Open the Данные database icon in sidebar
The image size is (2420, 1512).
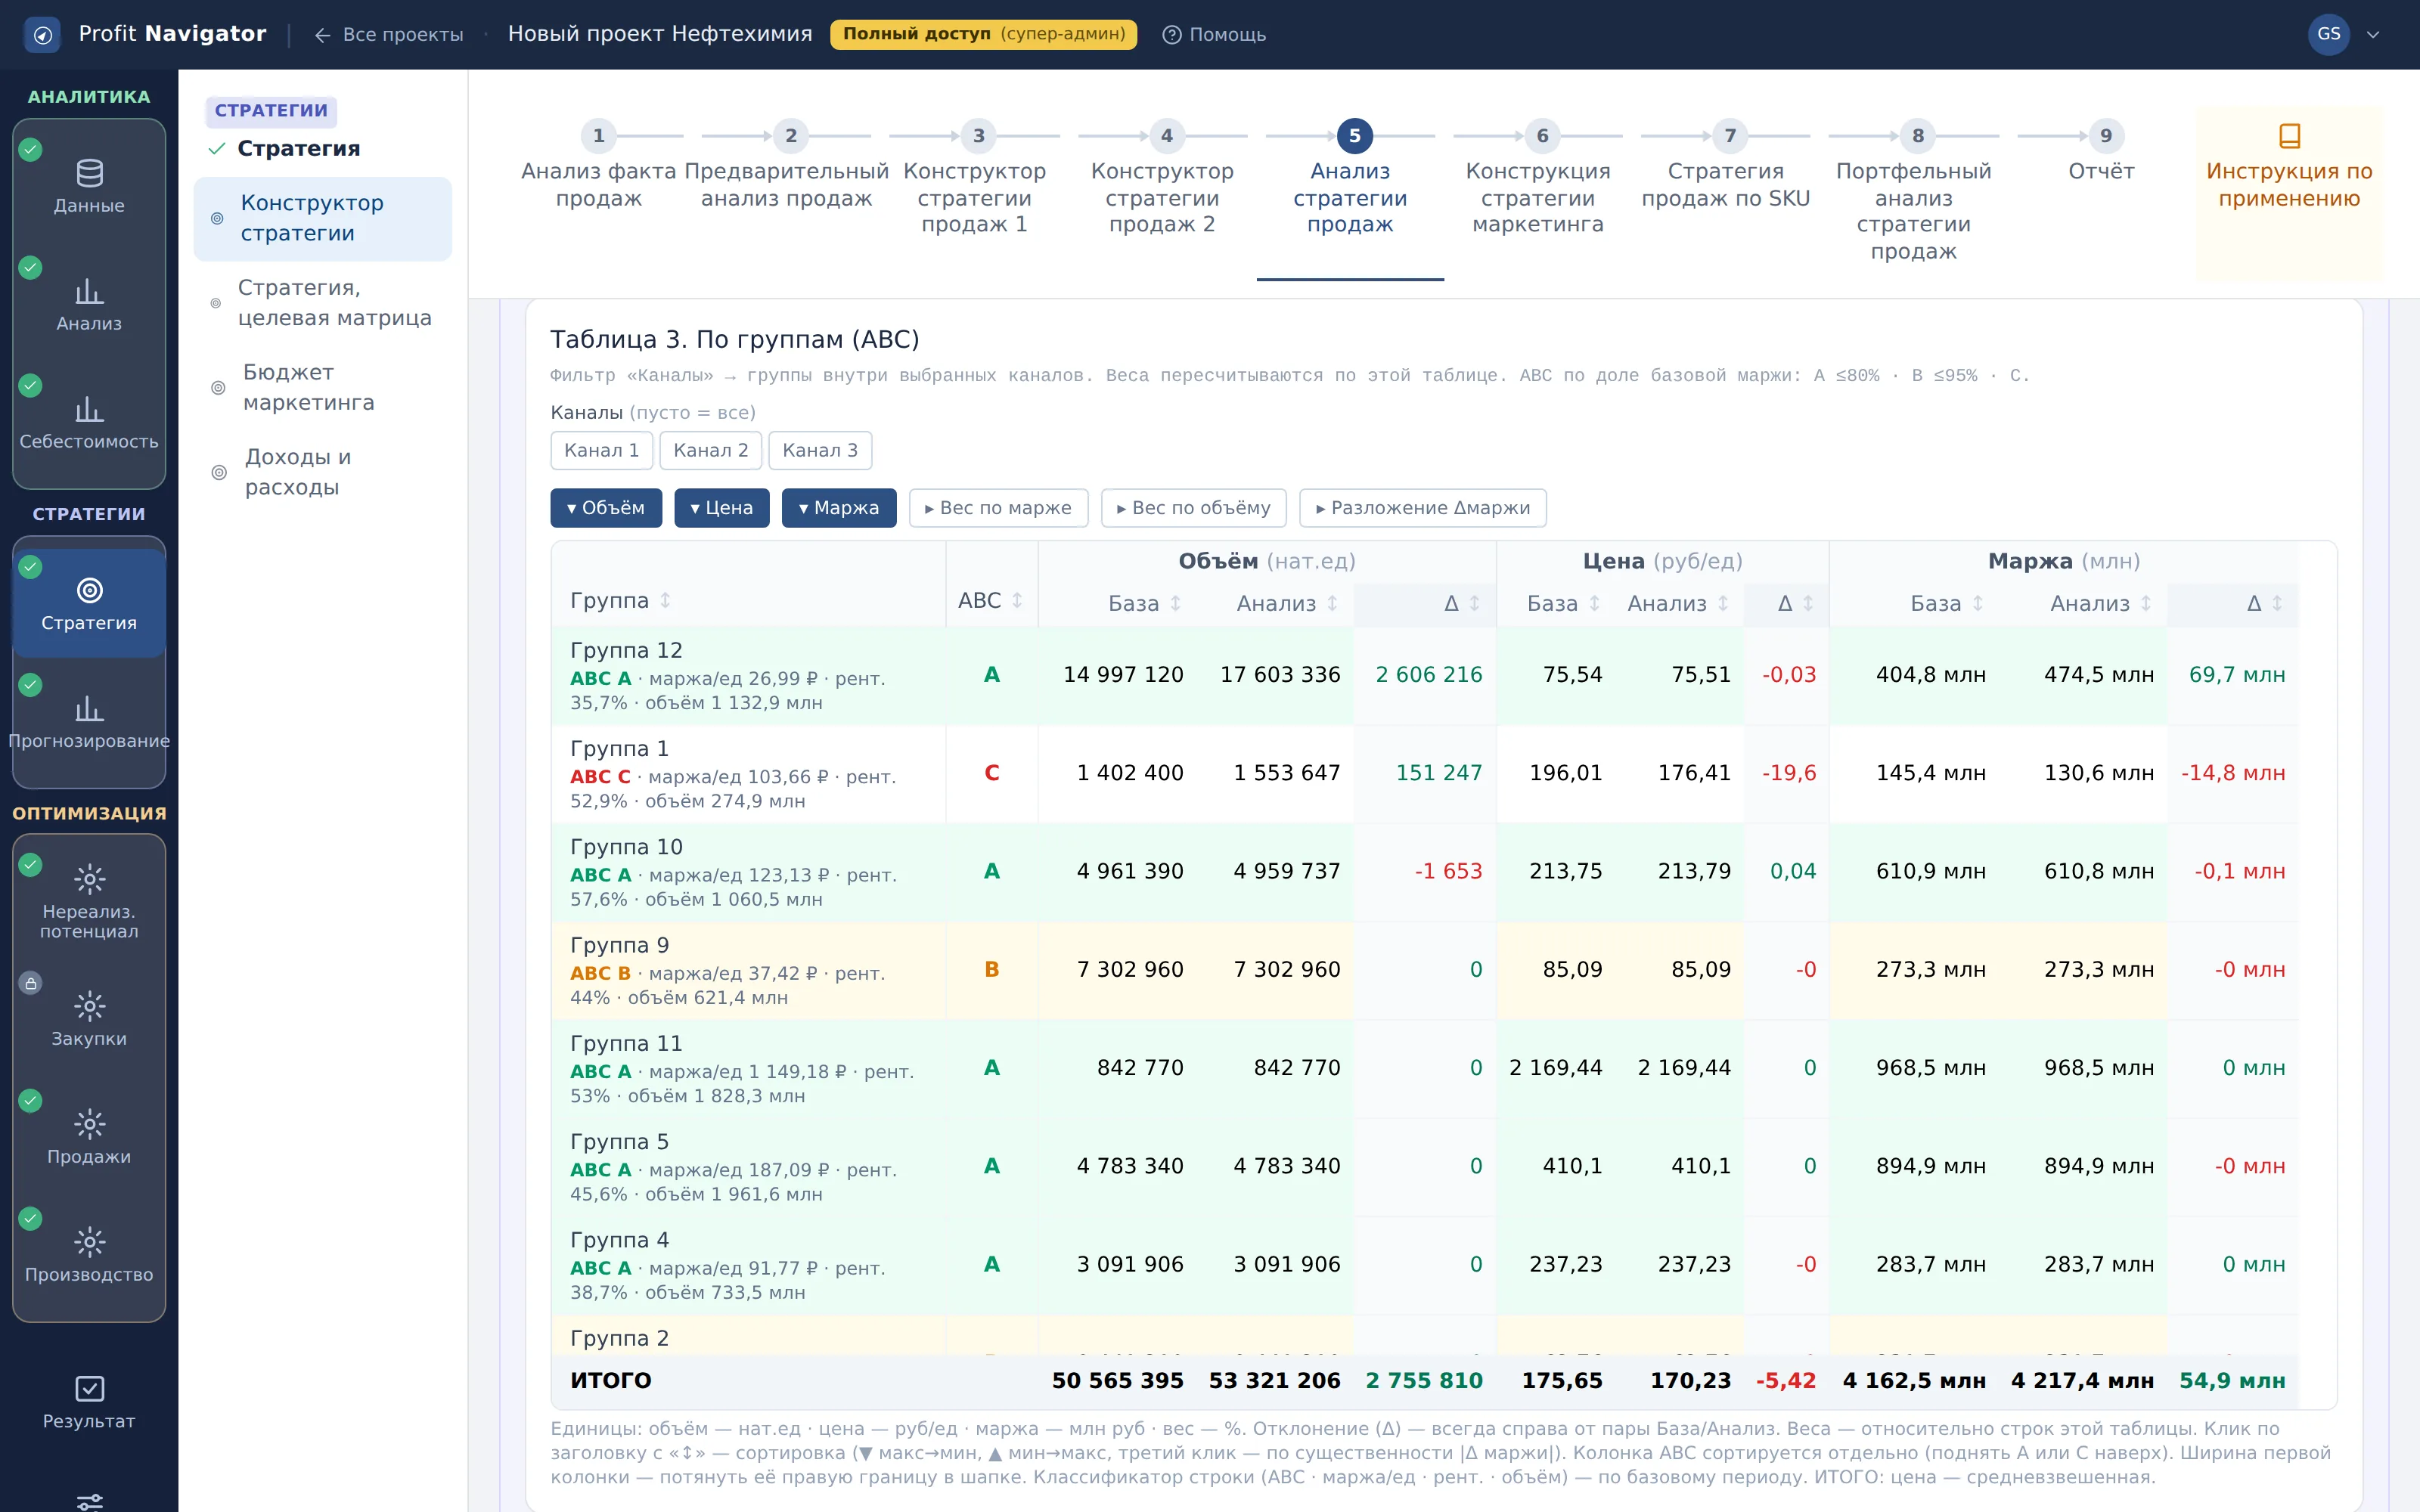tap(89, 173)
